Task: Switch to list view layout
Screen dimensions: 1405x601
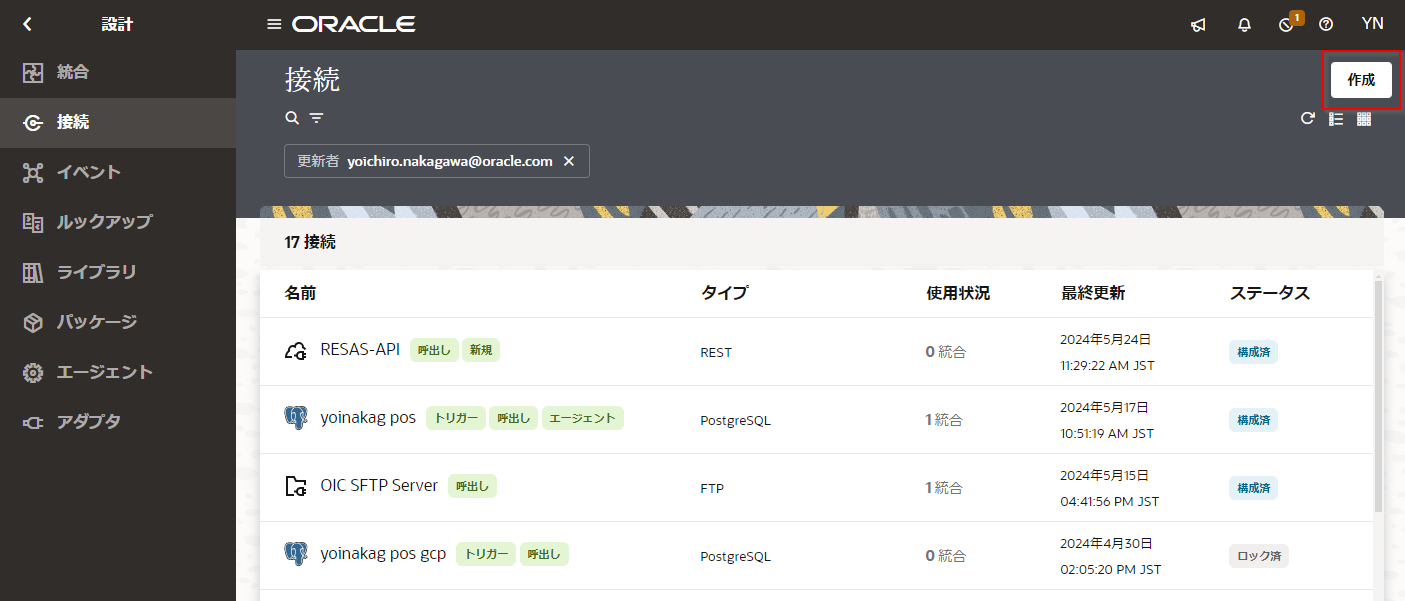Action: (x=1335, y=119)
